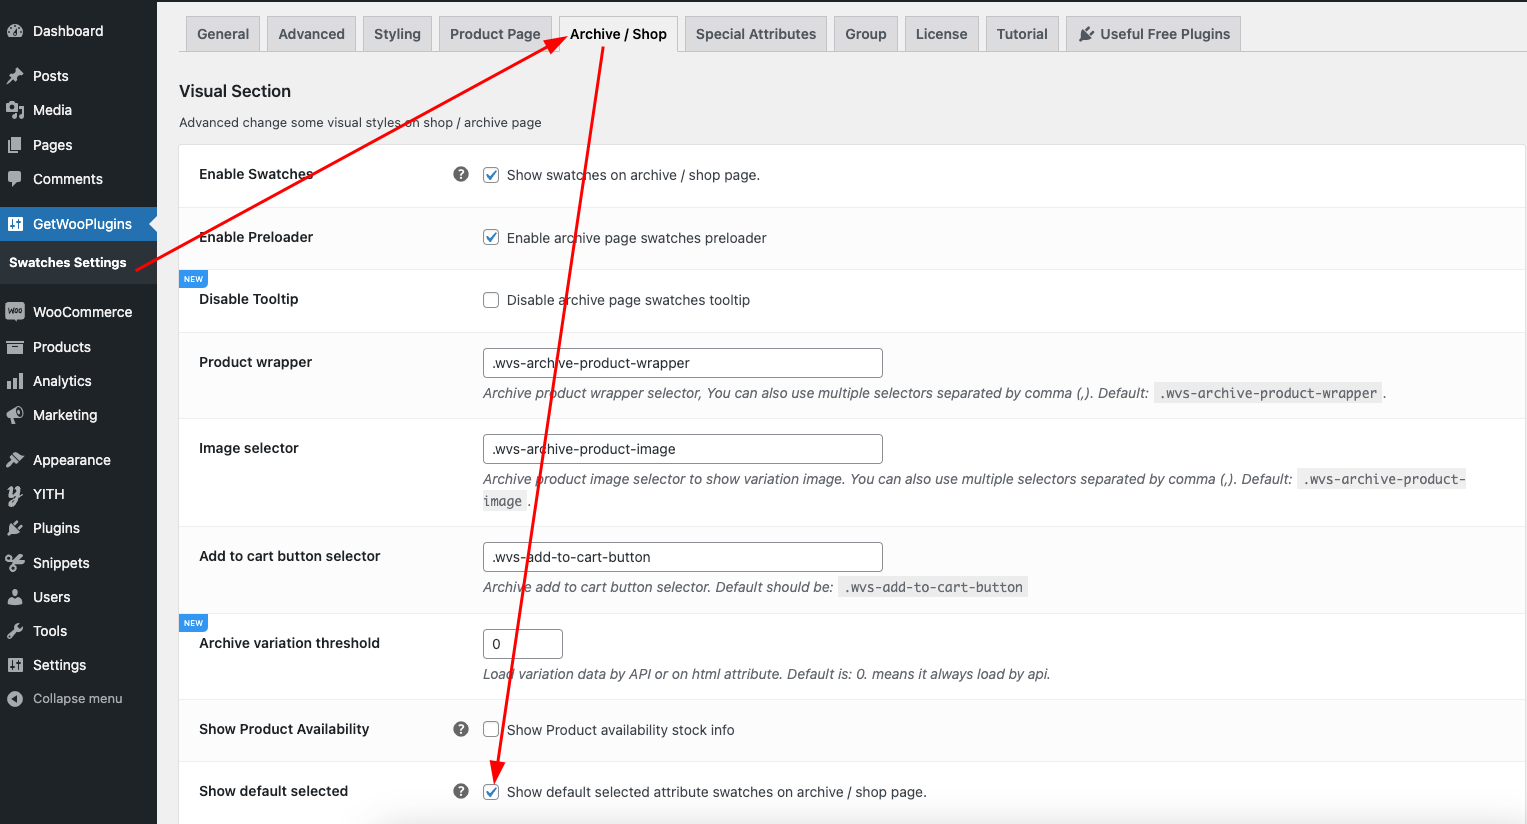Open the GetWooPlugins menu label

(82, 224)
